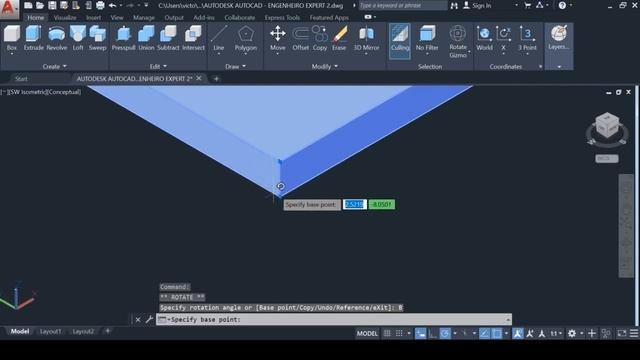Expand the Create panel dropdown

point(54,66)
